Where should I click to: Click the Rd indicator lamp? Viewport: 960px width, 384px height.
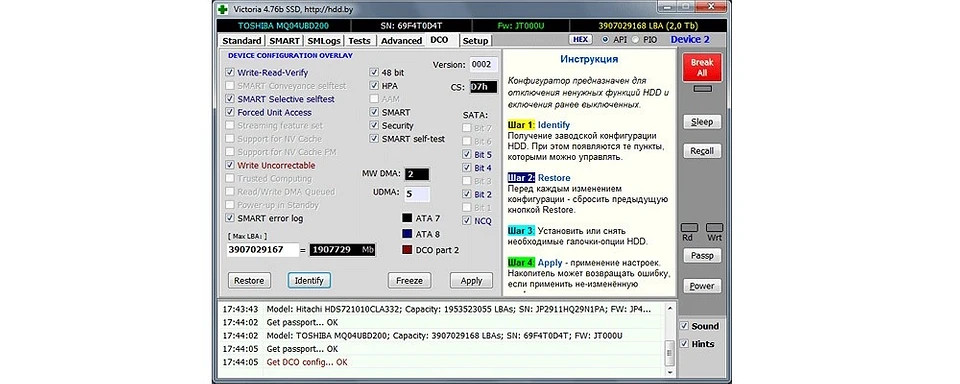pyautogui.click(x=689, y=227)
